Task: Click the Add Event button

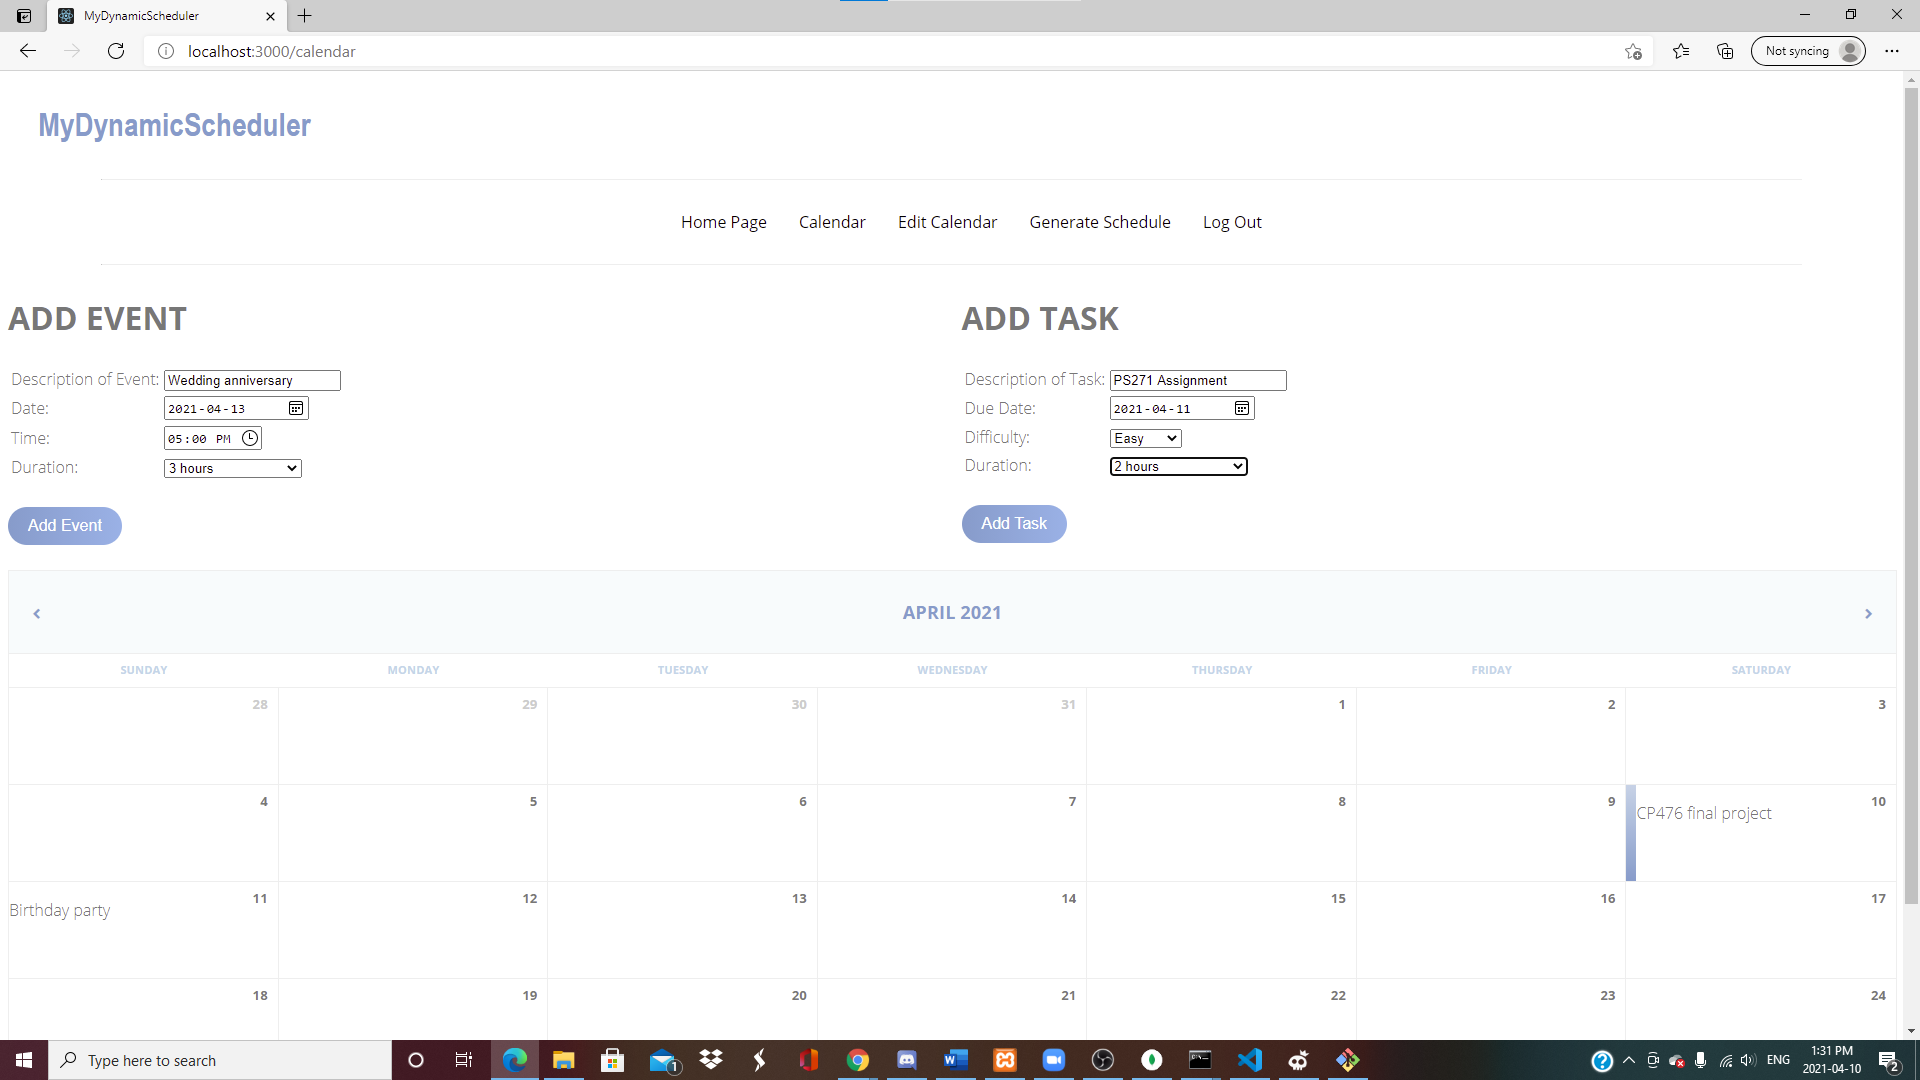Action: click(65, 525)
